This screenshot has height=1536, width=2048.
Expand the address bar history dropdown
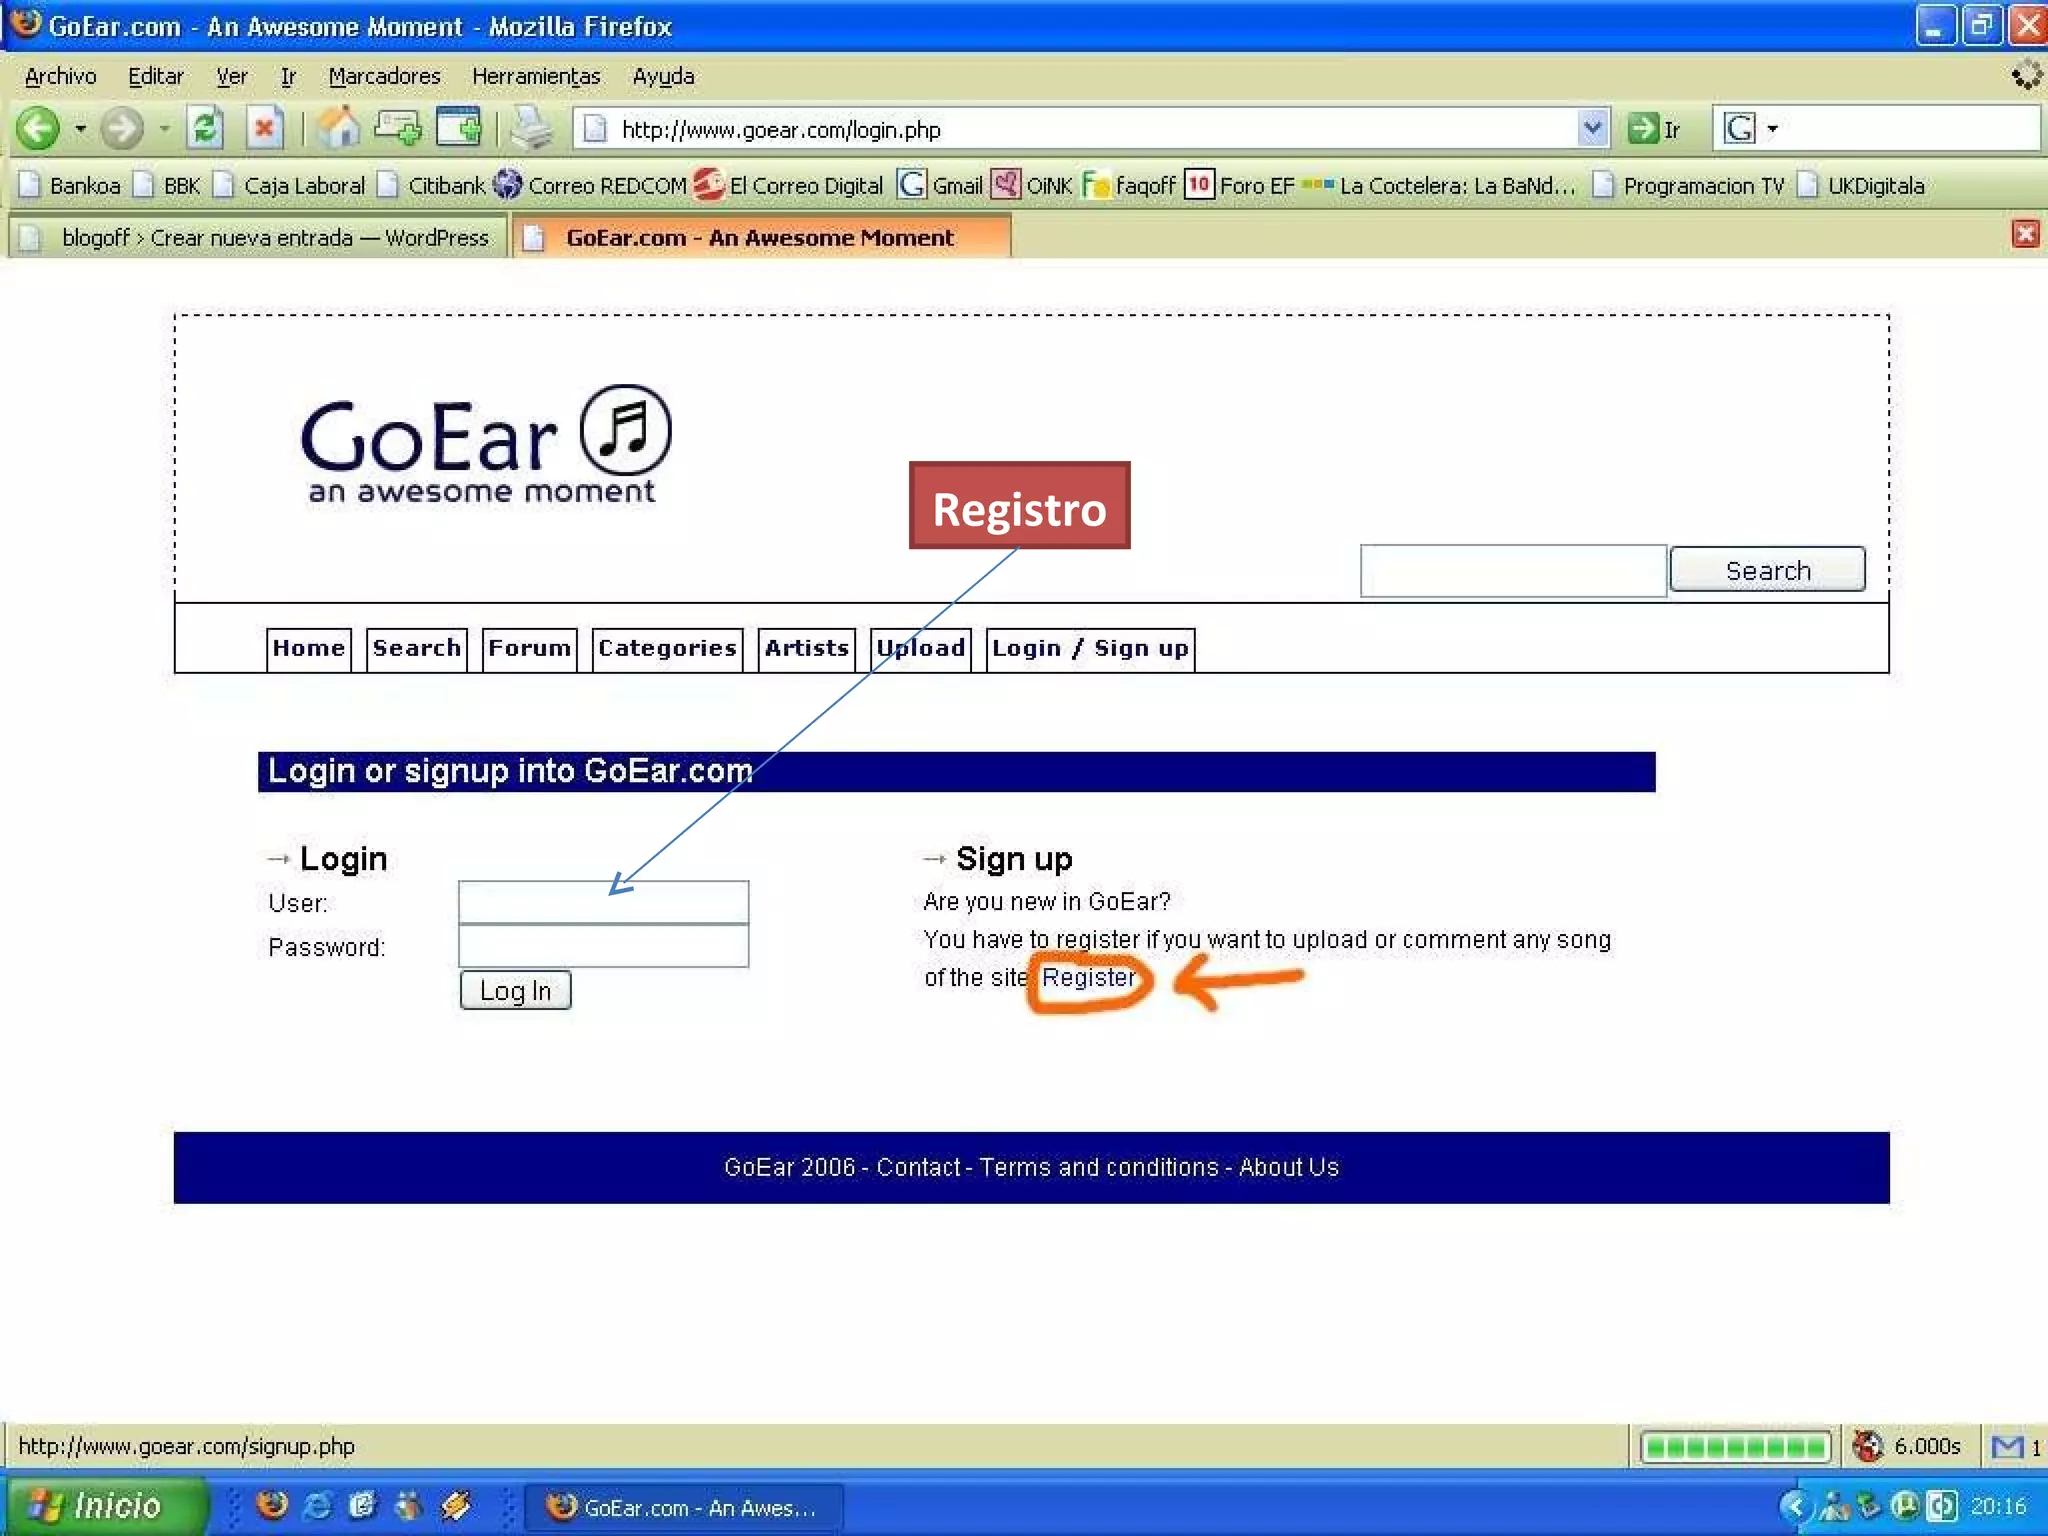[x=1592, y=129]
